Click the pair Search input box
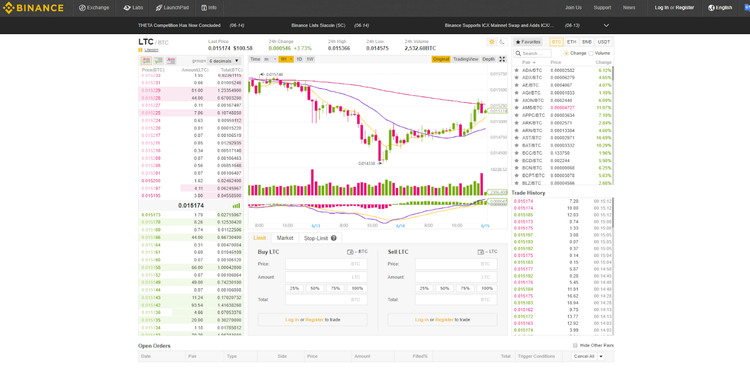Screen dimensions: 750x371 click(533, 54)
